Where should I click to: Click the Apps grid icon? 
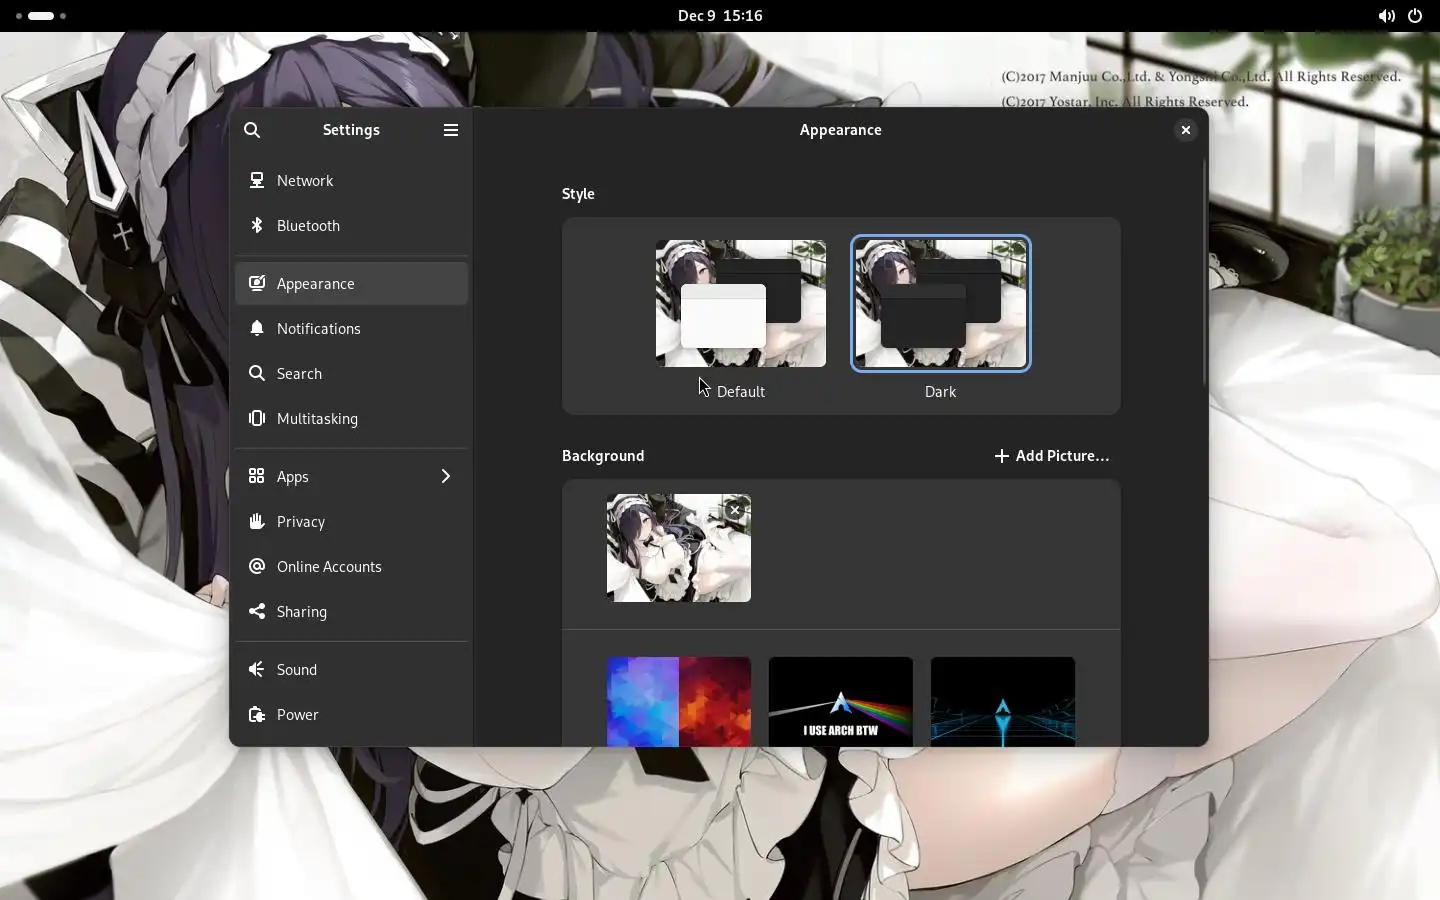tap(257, 476)
